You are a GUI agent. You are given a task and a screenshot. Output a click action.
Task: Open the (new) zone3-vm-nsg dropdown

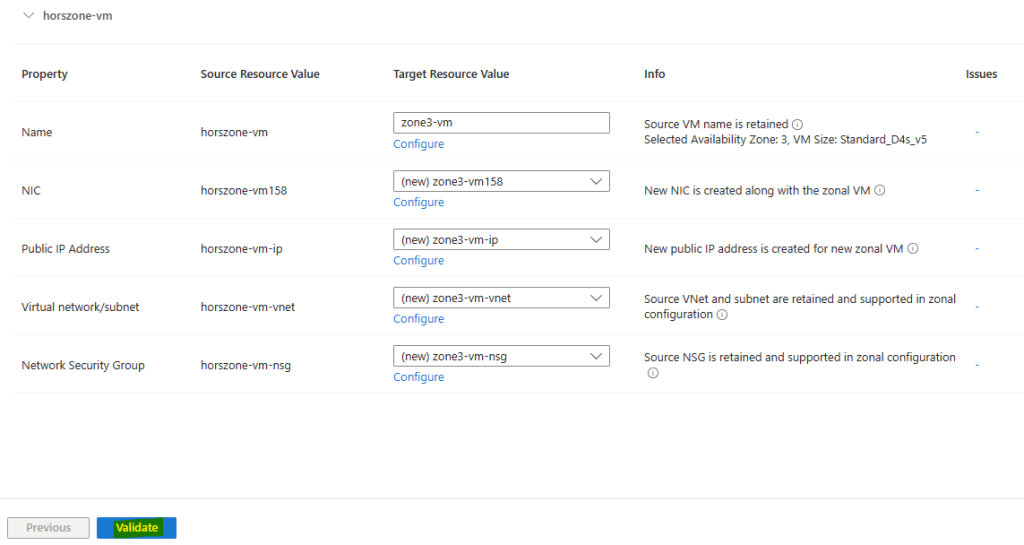(501, 356)
